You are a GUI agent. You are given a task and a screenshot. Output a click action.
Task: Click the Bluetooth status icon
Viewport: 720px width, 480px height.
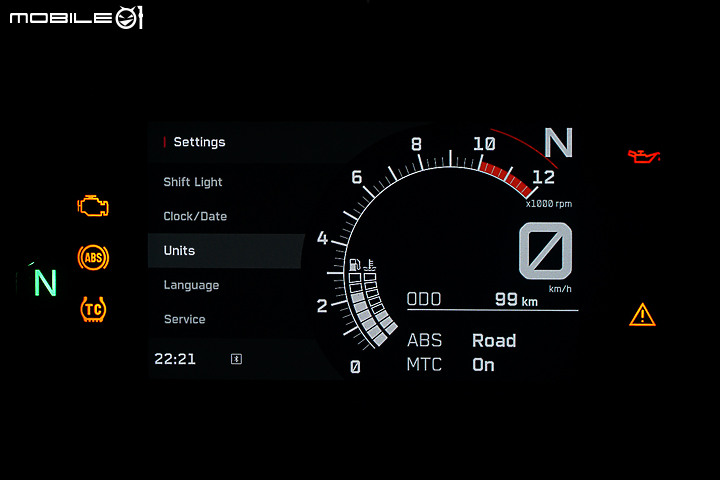(x=236, y=359)
